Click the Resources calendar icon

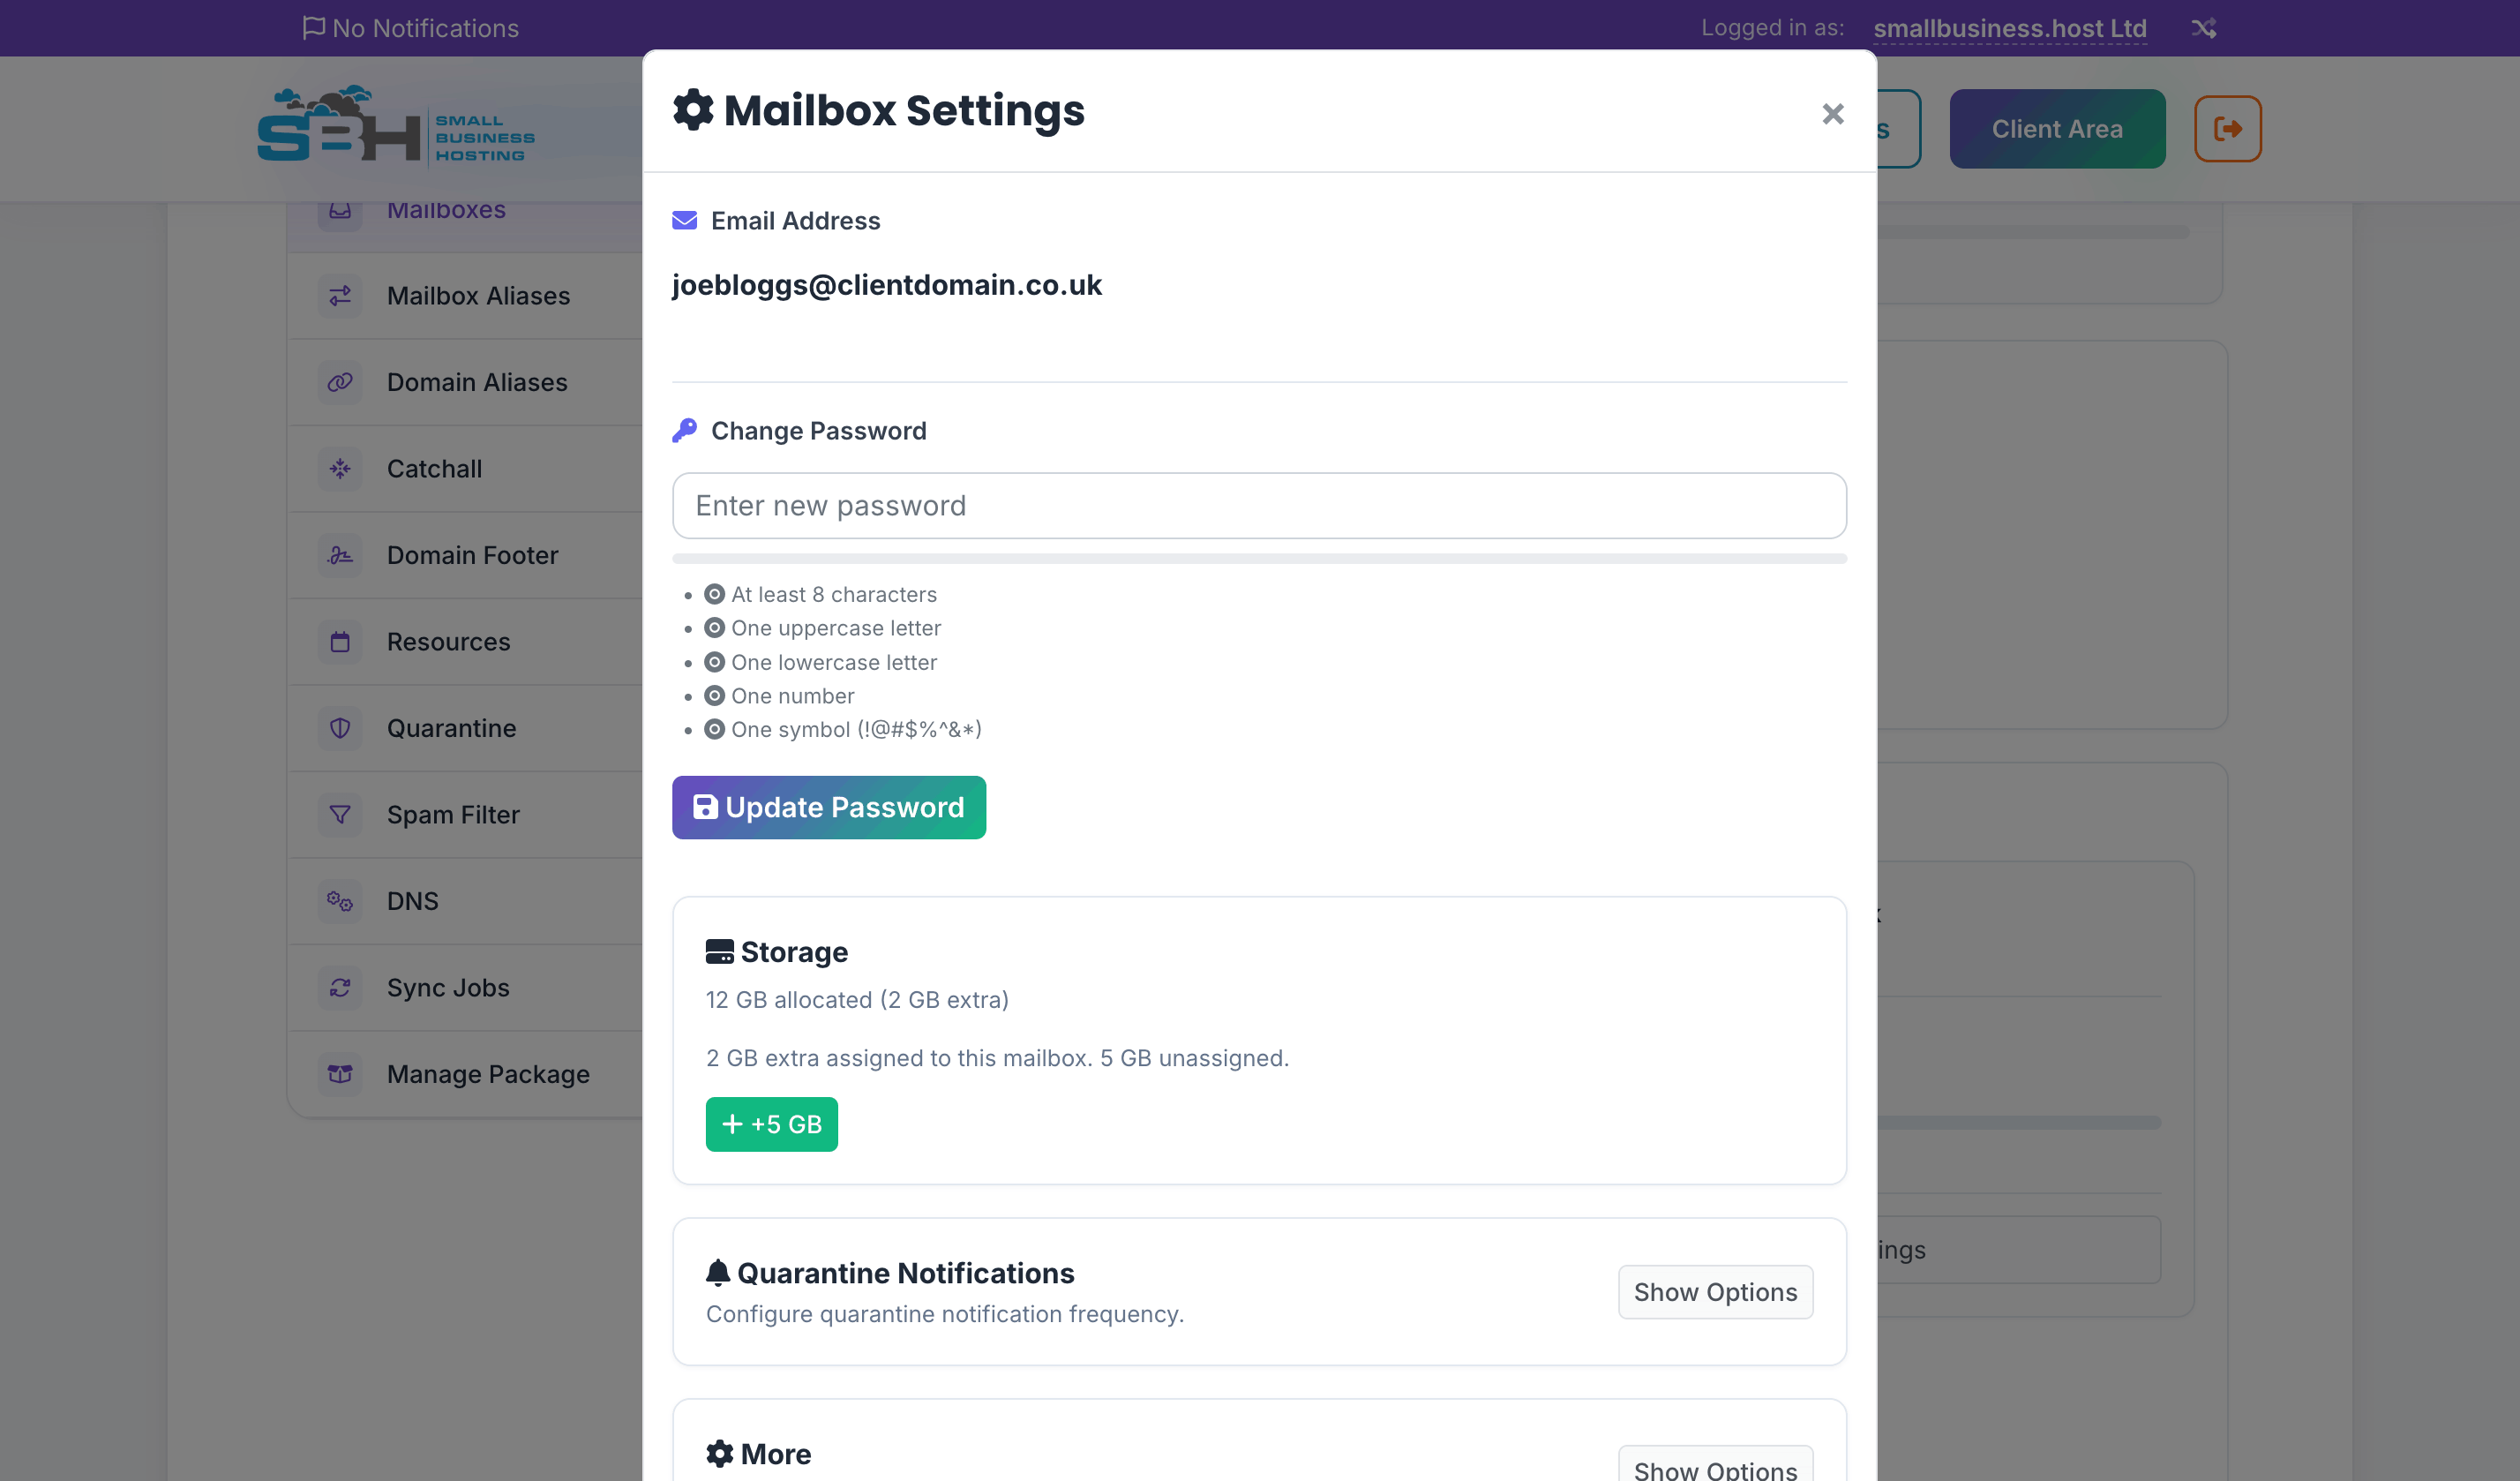pyautogui.click(x=340, y=642)
